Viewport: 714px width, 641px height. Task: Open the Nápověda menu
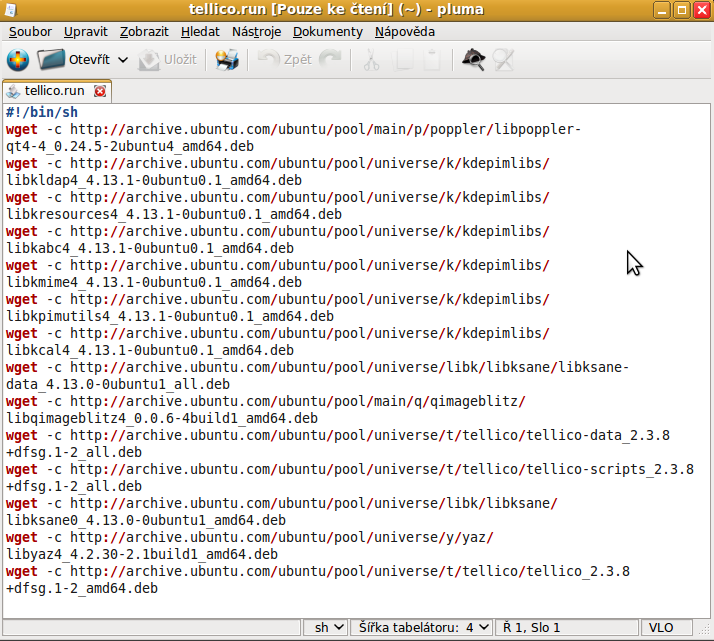(404, 32)
